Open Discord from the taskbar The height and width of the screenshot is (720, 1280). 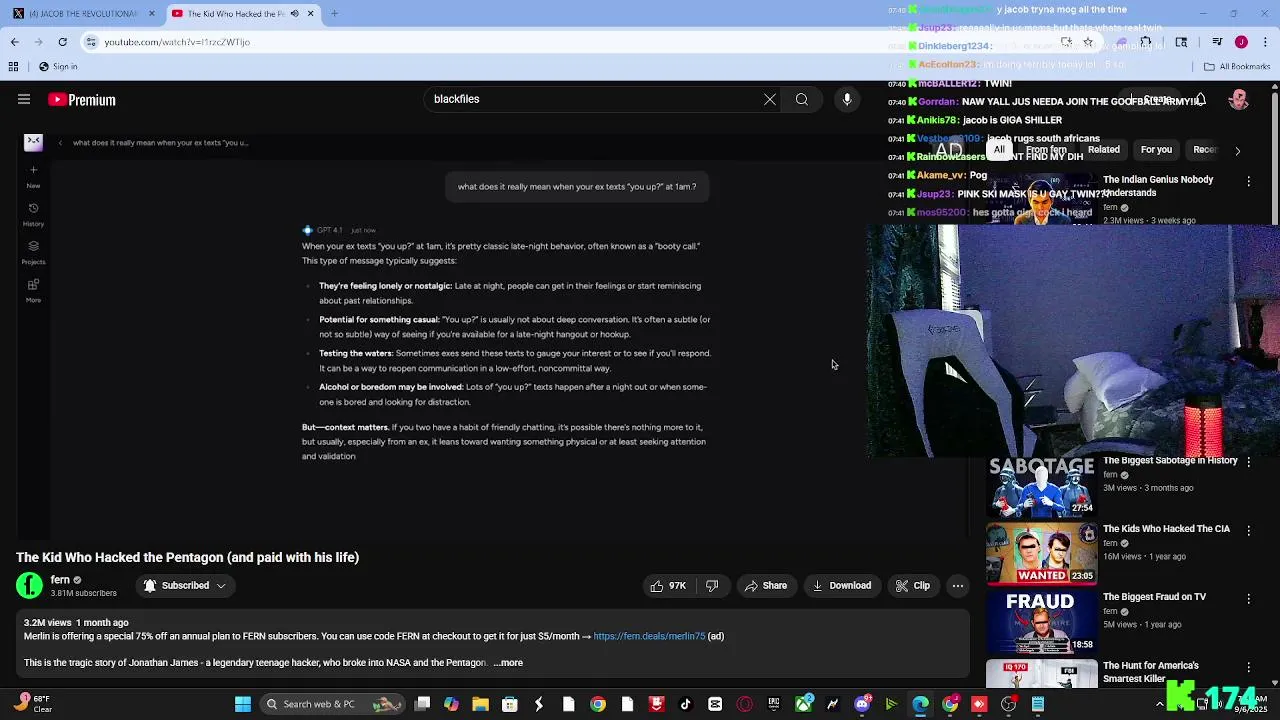[x=862, y=704]
